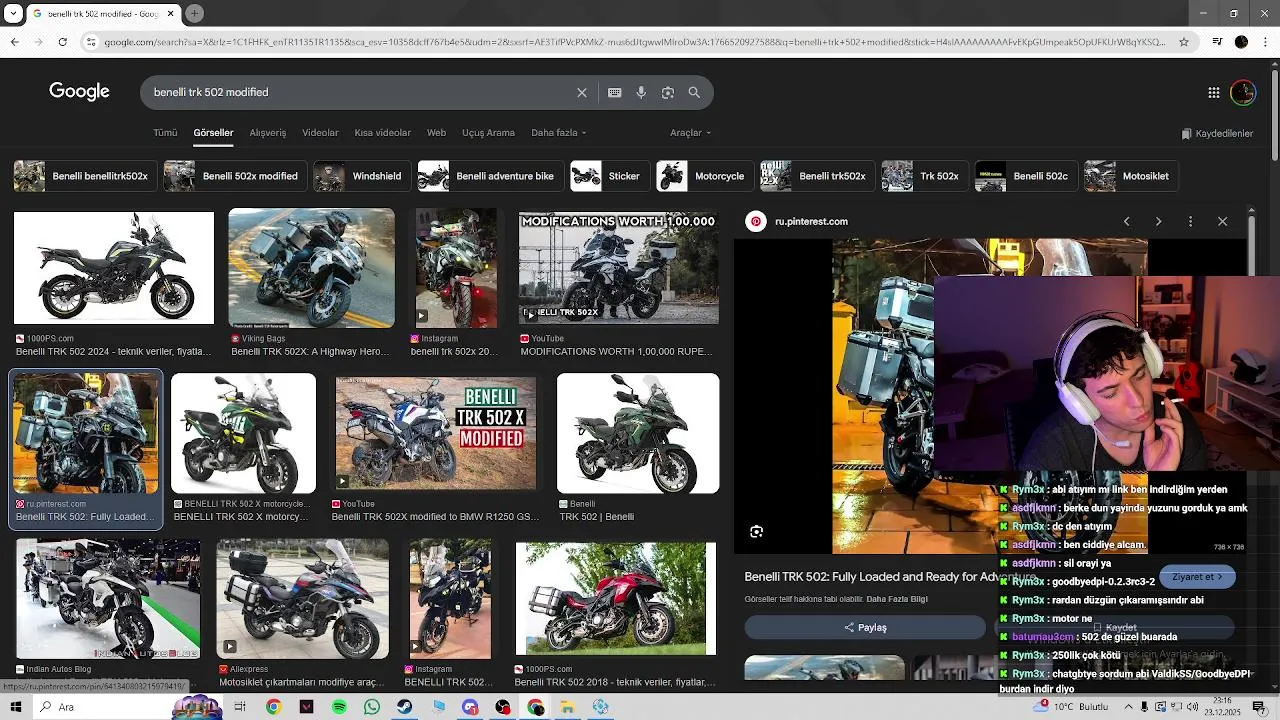1280x720 pixels.
Task: Open the 1000PS Benelli TRK 502 2024 thumbnail
Action: coord(114,268)
